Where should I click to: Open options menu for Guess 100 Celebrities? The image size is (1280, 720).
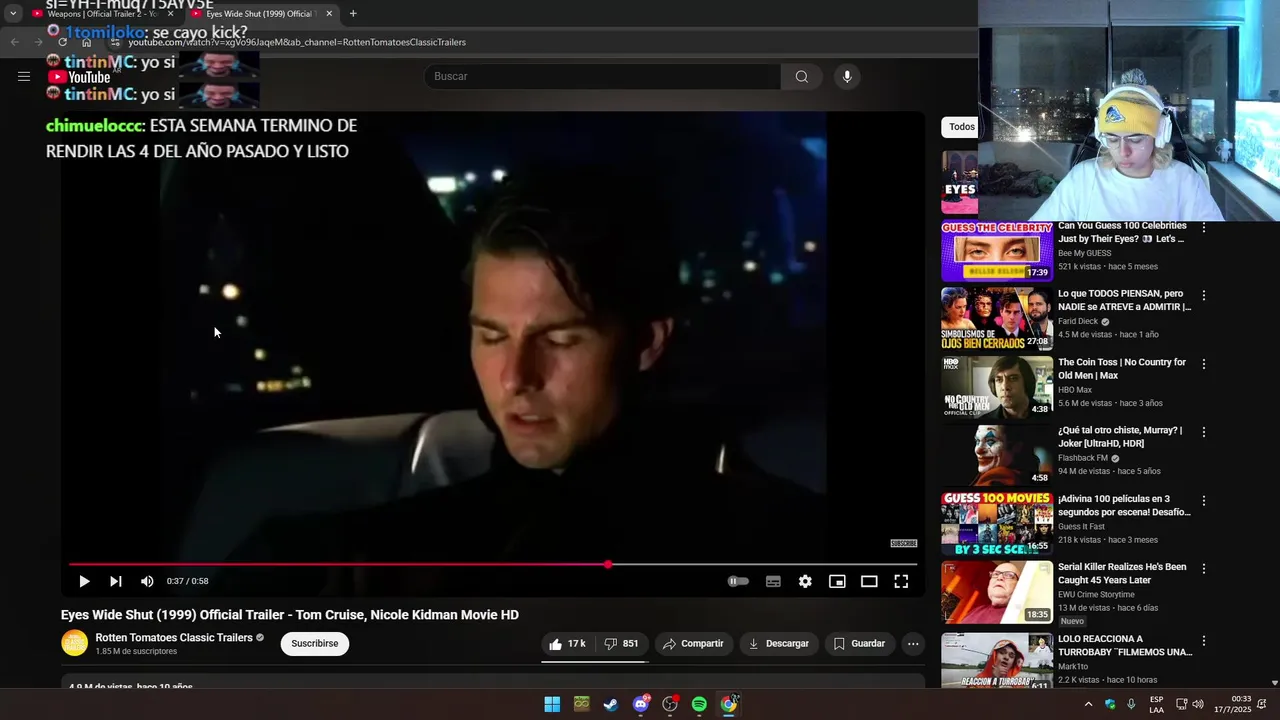1204,228
